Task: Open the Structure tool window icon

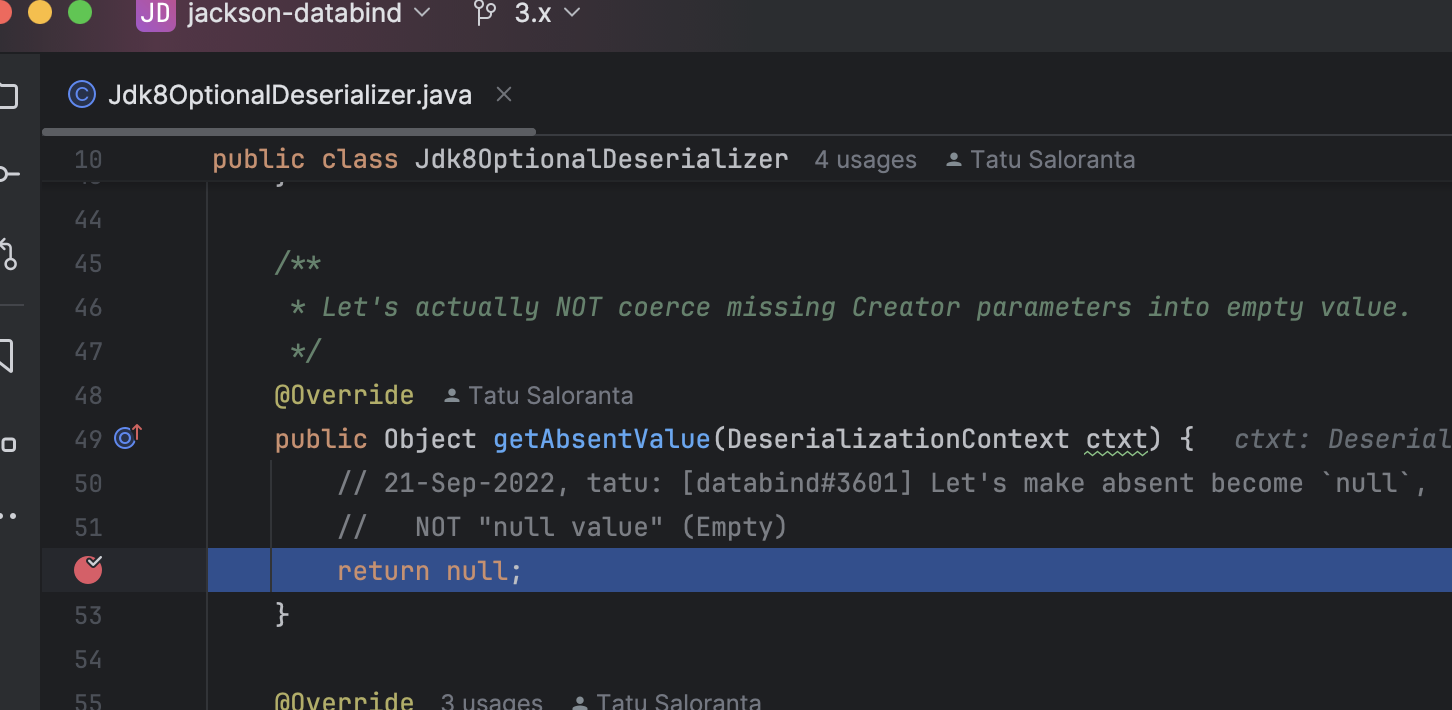Action: 8,444
